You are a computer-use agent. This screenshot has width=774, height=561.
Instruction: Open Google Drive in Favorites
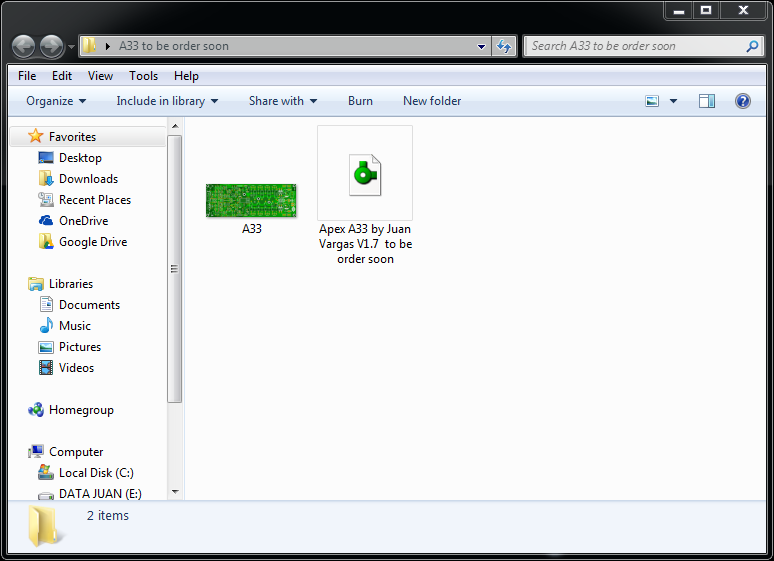93,242
